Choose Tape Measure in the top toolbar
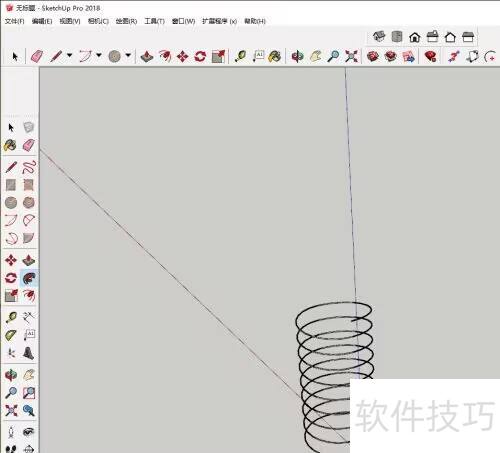Viewport: 500px width, 453px height. coord(240,56)
